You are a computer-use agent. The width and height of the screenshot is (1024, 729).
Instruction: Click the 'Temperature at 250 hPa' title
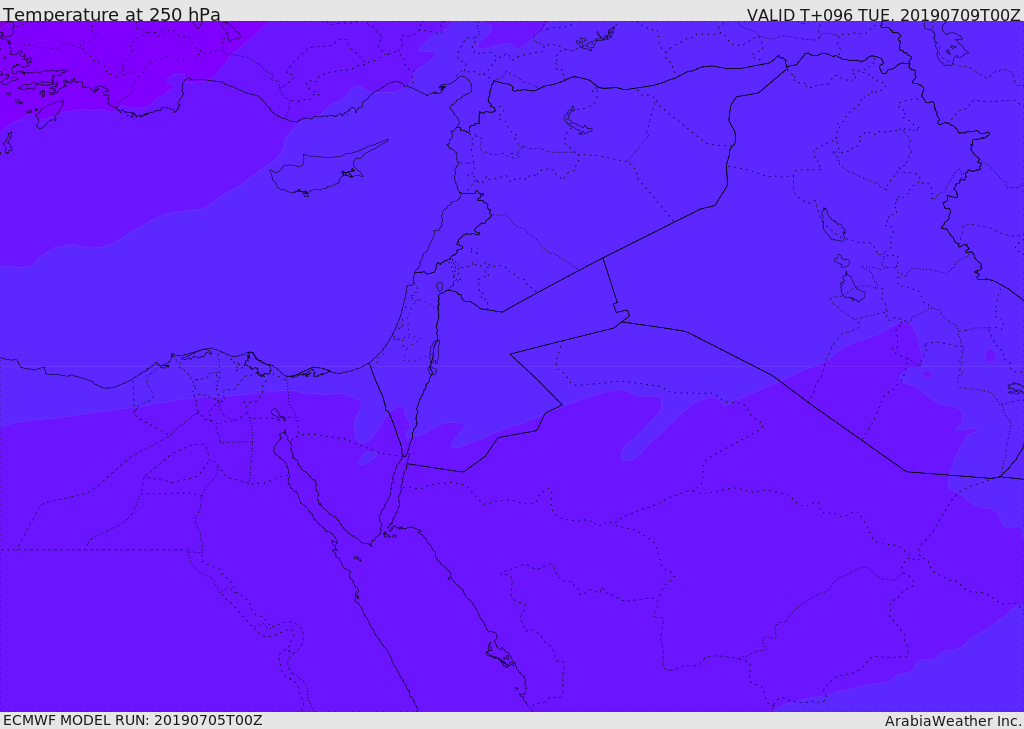point(112,14)
